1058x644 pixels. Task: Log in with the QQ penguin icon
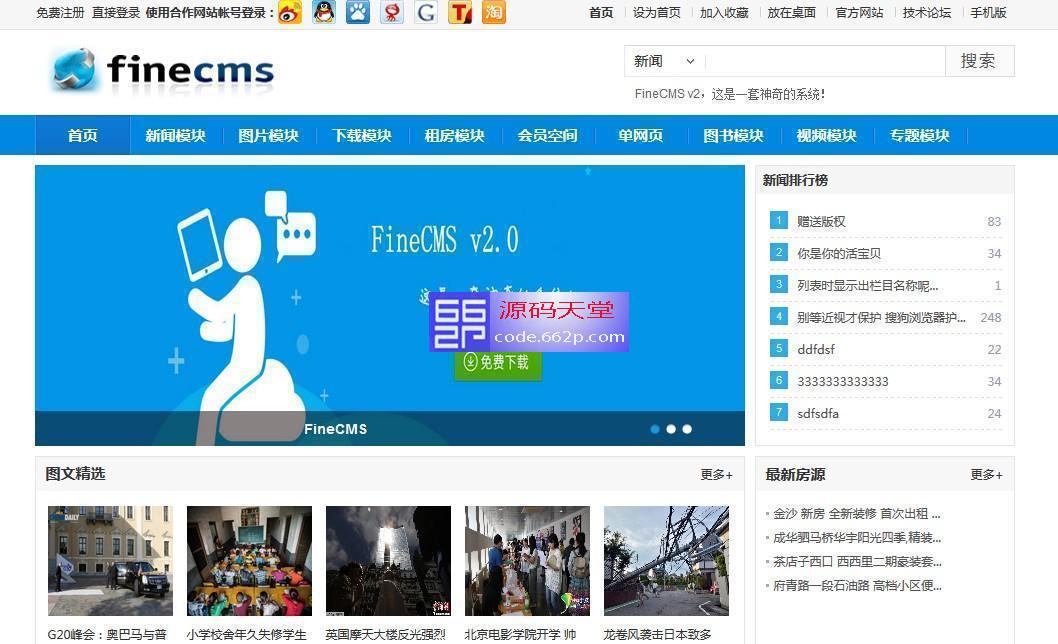pos(325,12)
